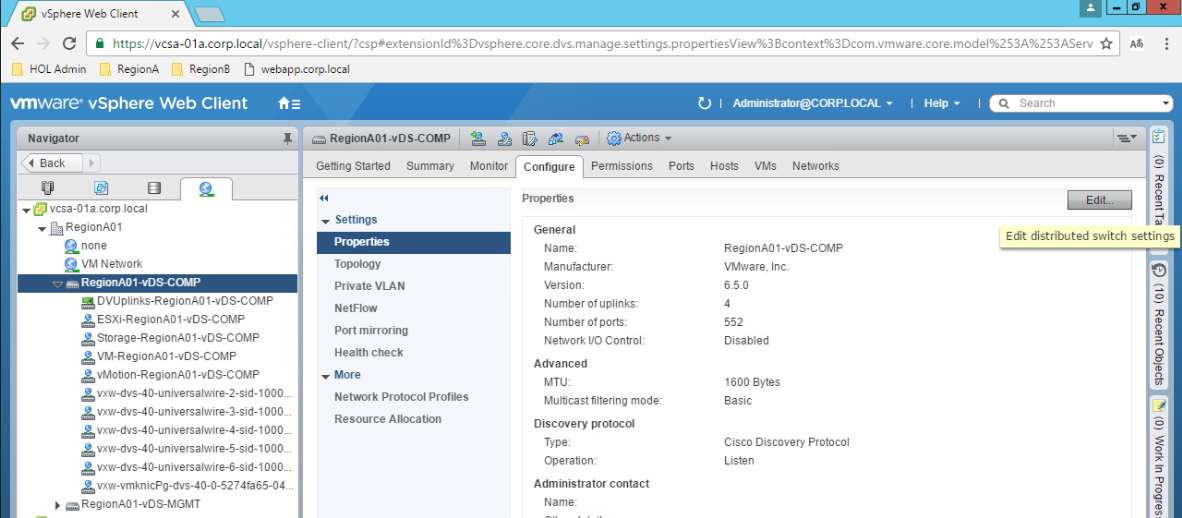This screenshot has width=1182, height=518.
Task: Collapse the RegionA01 datacenter node
Action: pyautogui.click(x=41, y=228)
